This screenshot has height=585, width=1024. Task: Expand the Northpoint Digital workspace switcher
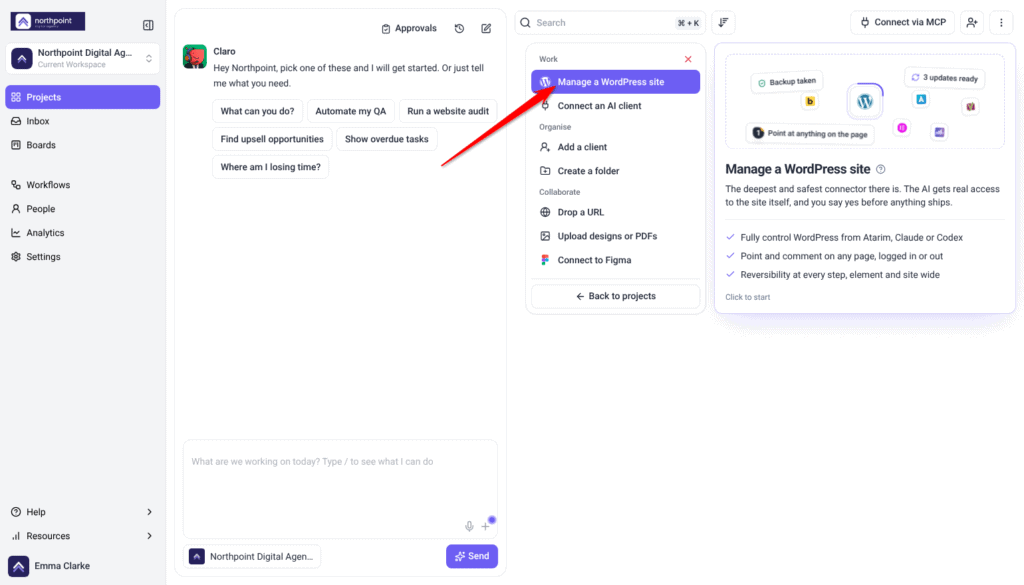coord(82,58)
